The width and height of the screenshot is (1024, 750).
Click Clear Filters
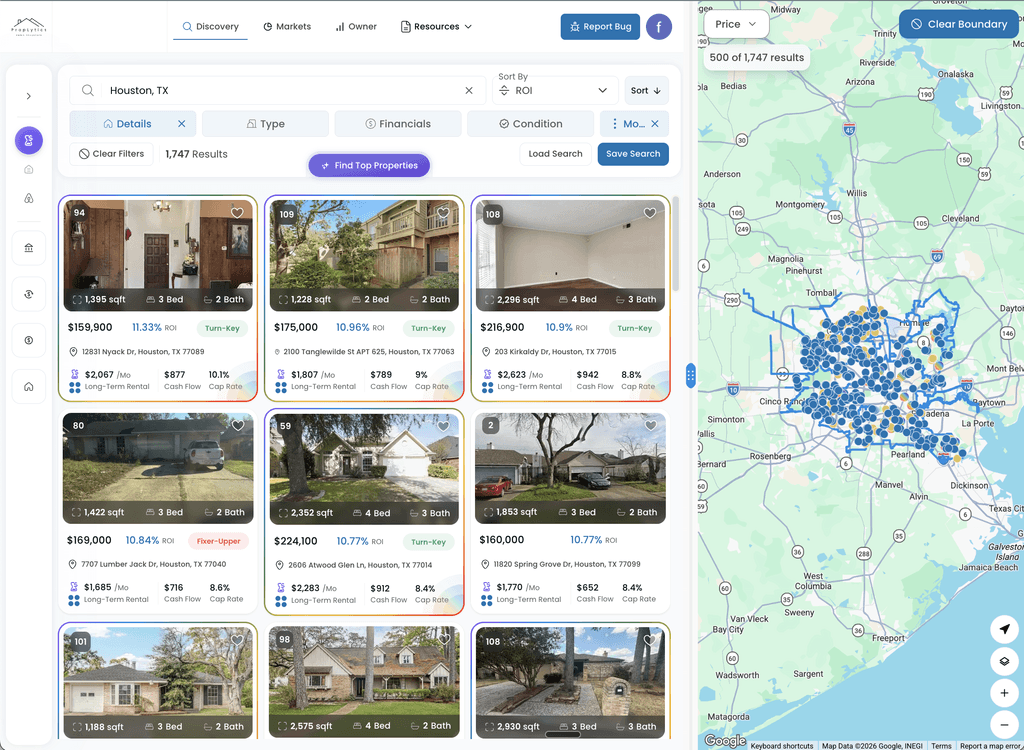pyautogui.click(x=112, y=154)
